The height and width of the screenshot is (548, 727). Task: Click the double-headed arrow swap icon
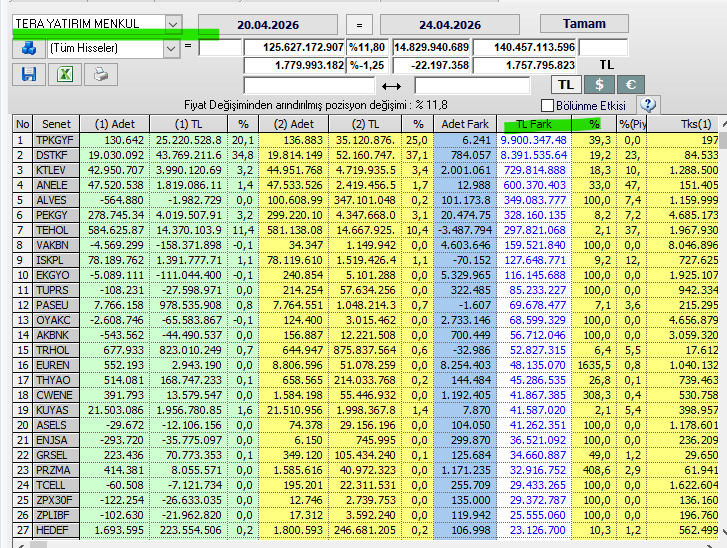(x=392, y=86)
